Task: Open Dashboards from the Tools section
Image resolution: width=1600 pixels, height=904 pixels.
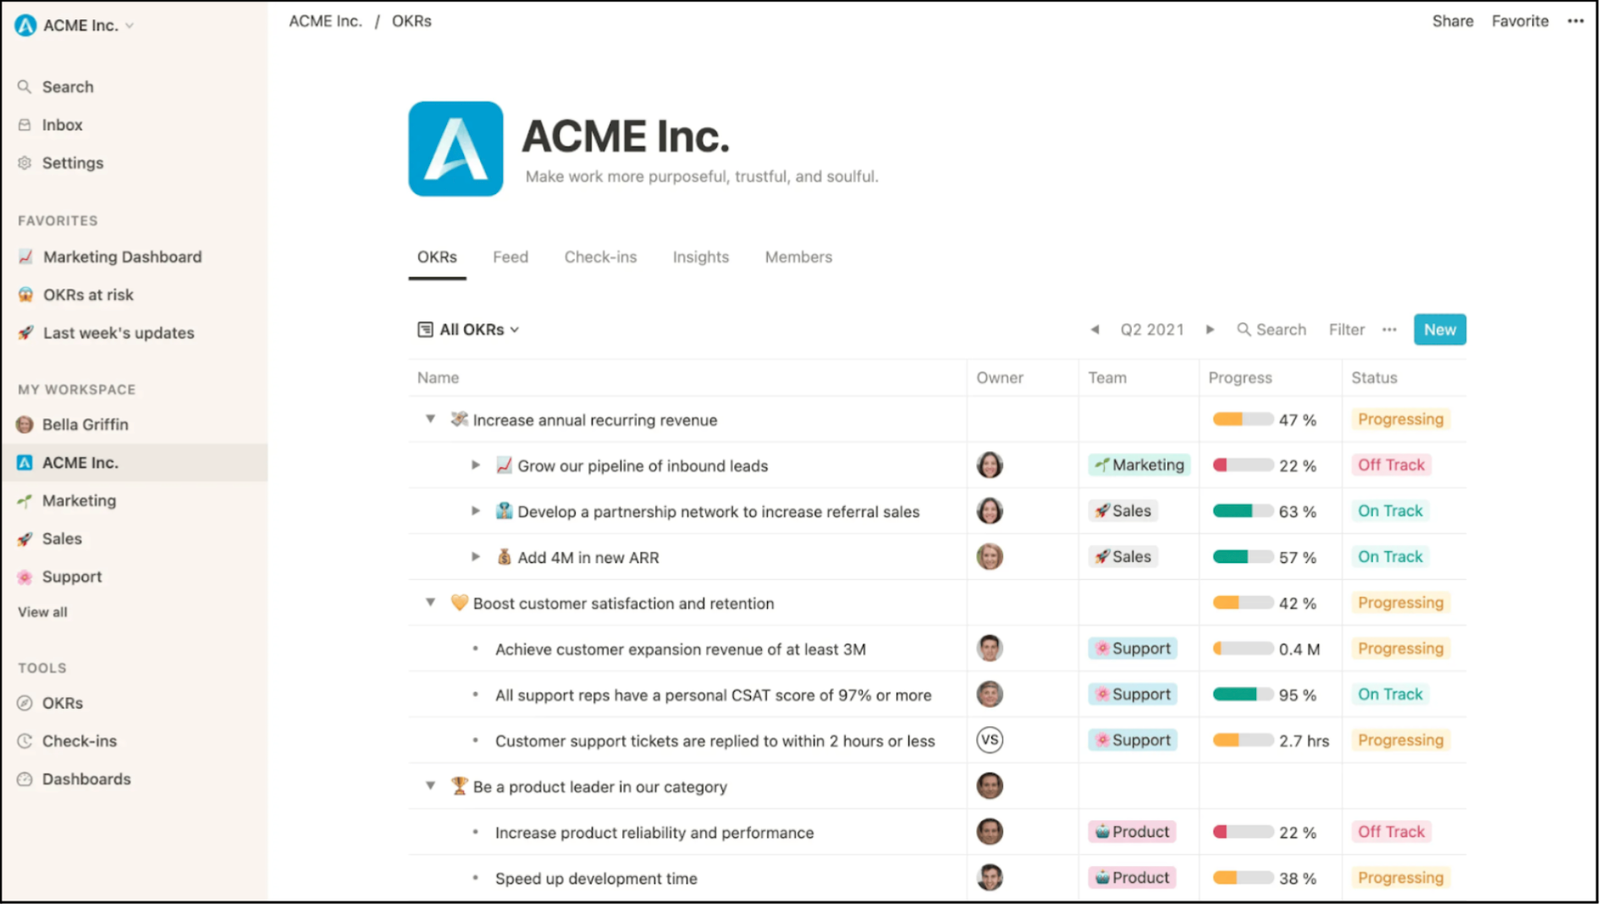Action: coord(86,778)
